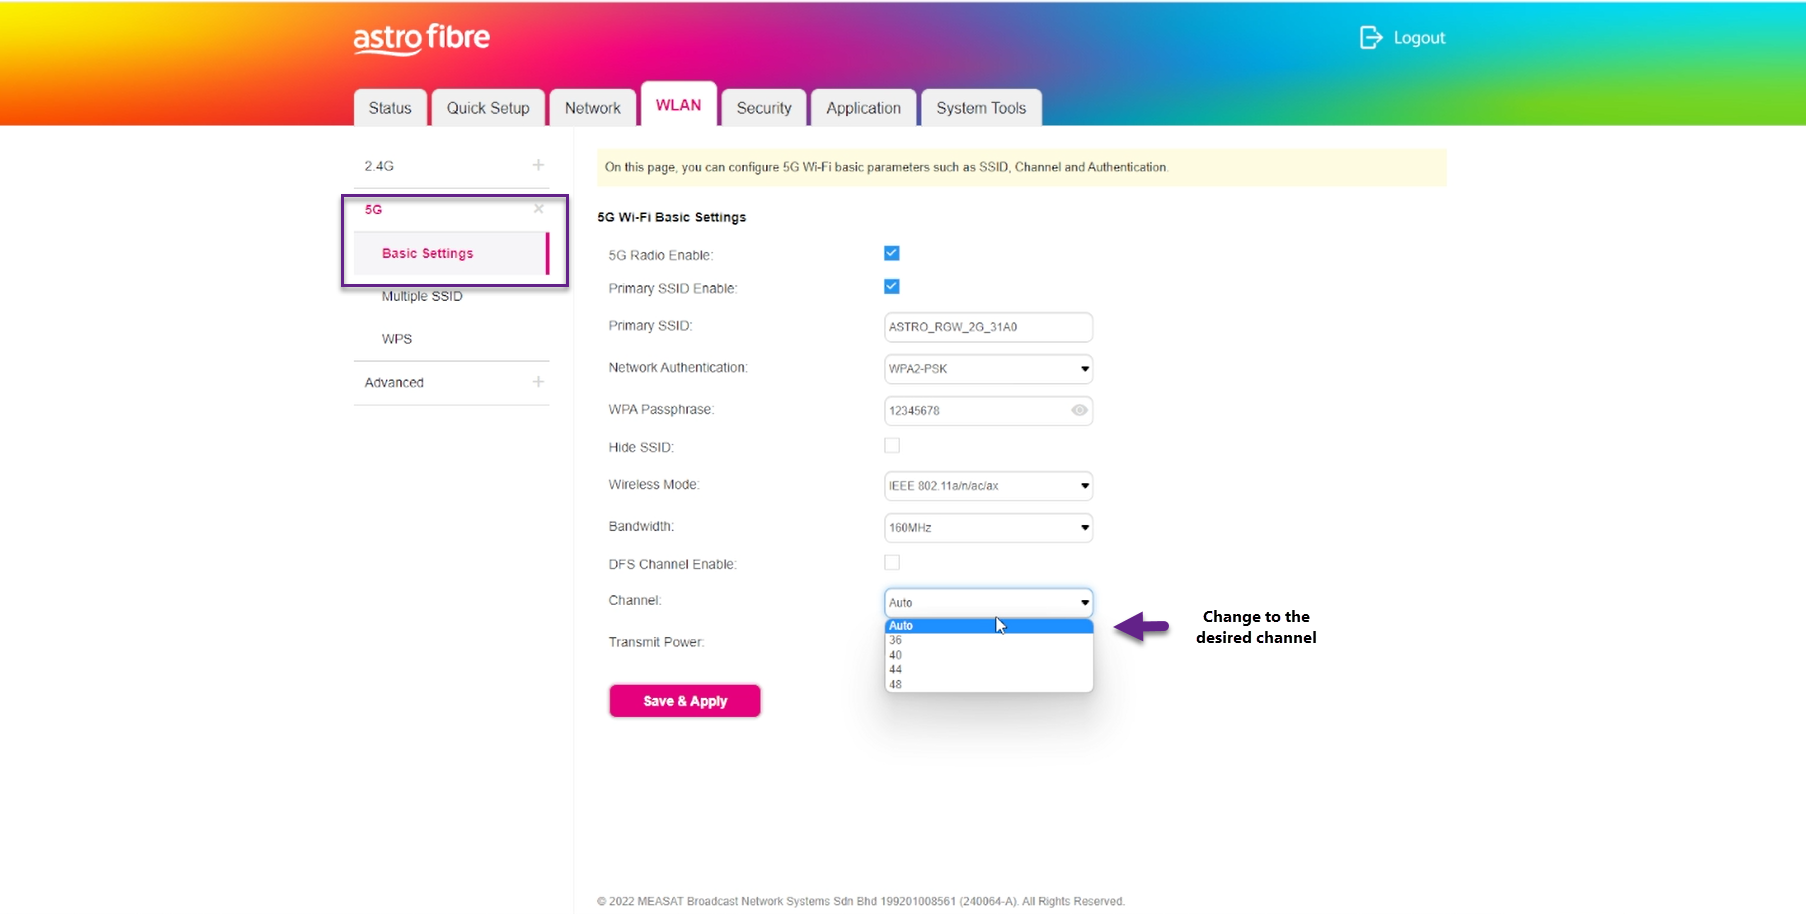Collapse the 5G section X icon
Image resolution: width=1806 pixels, height=914 pixels.
pos(538,209)
